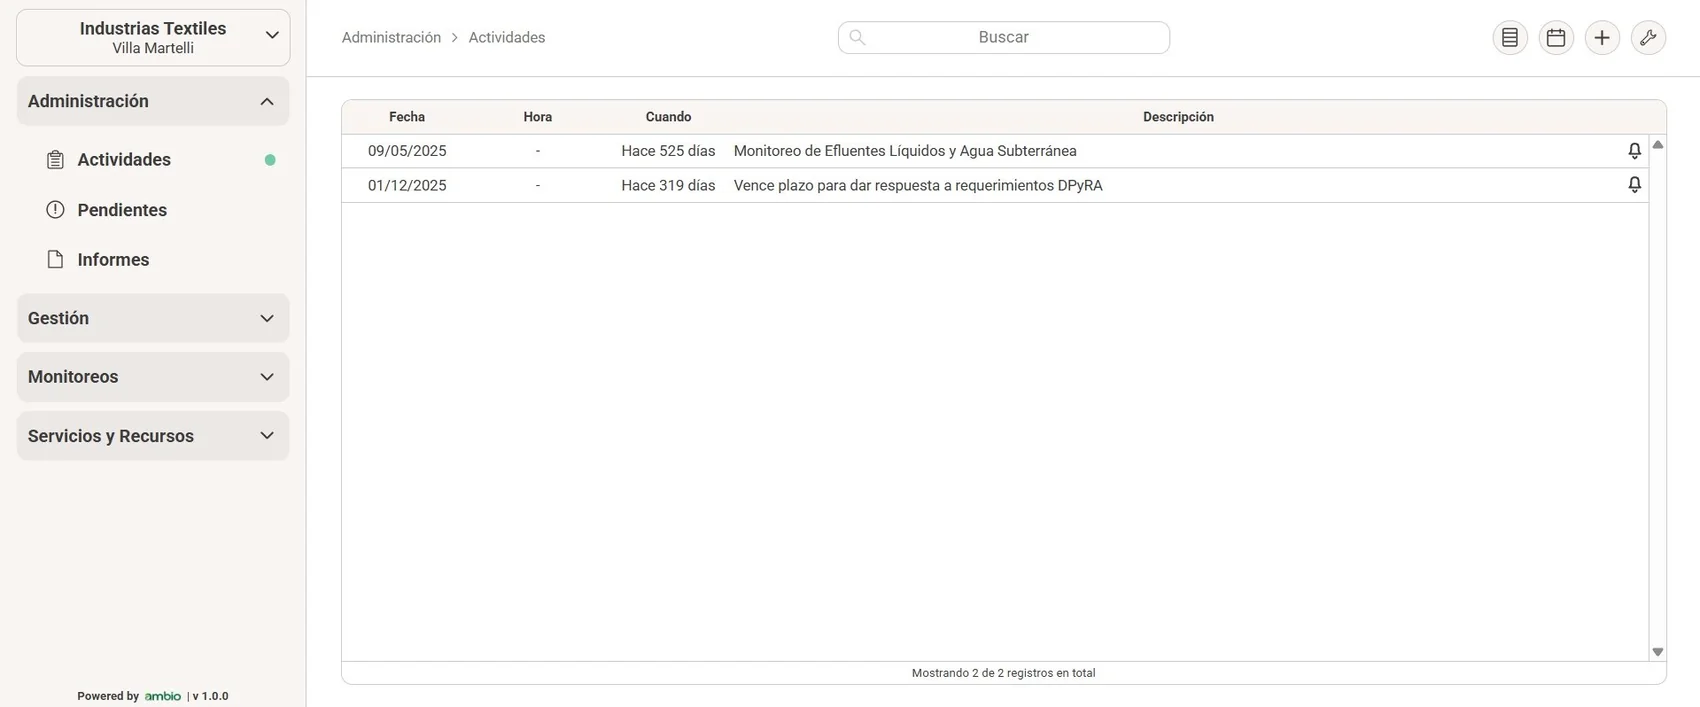1700x707 pixels.
Task: Select Actividades in the sidebar
Action: (124, 160)
